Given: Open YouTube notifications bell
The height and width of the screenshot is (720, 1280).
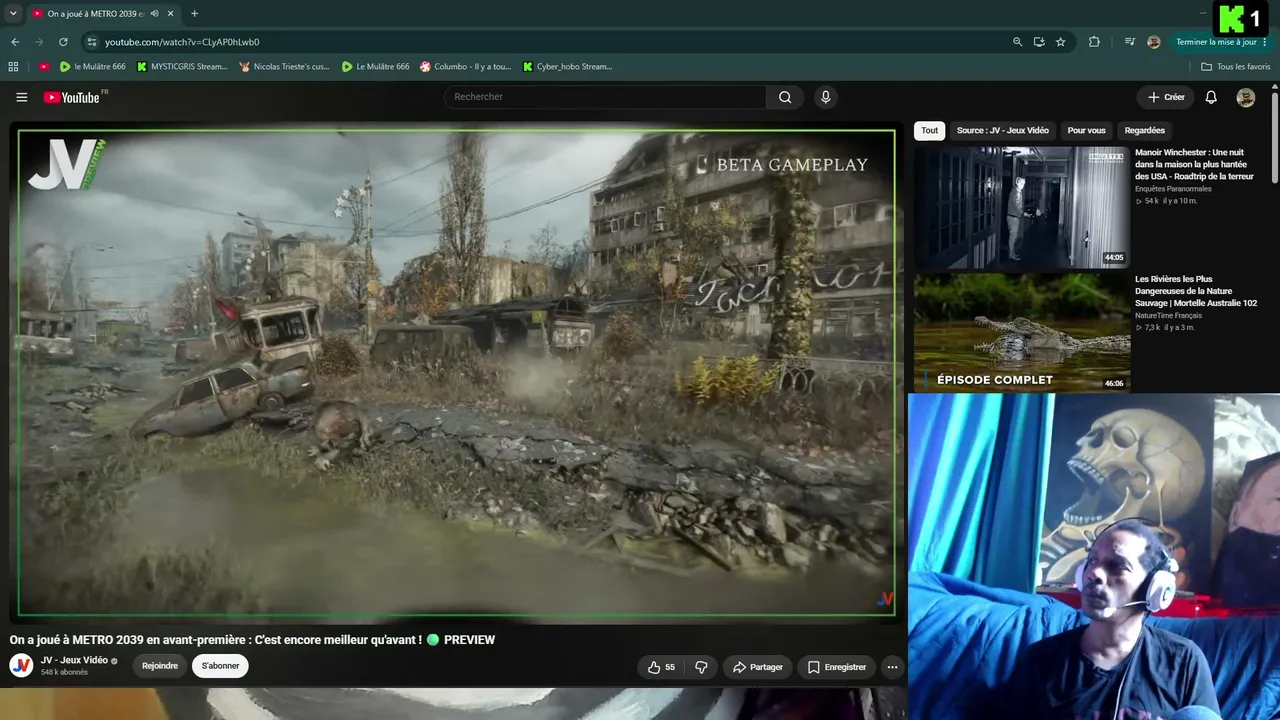Looking at the screenshot, I should (x=1211, y=97).
